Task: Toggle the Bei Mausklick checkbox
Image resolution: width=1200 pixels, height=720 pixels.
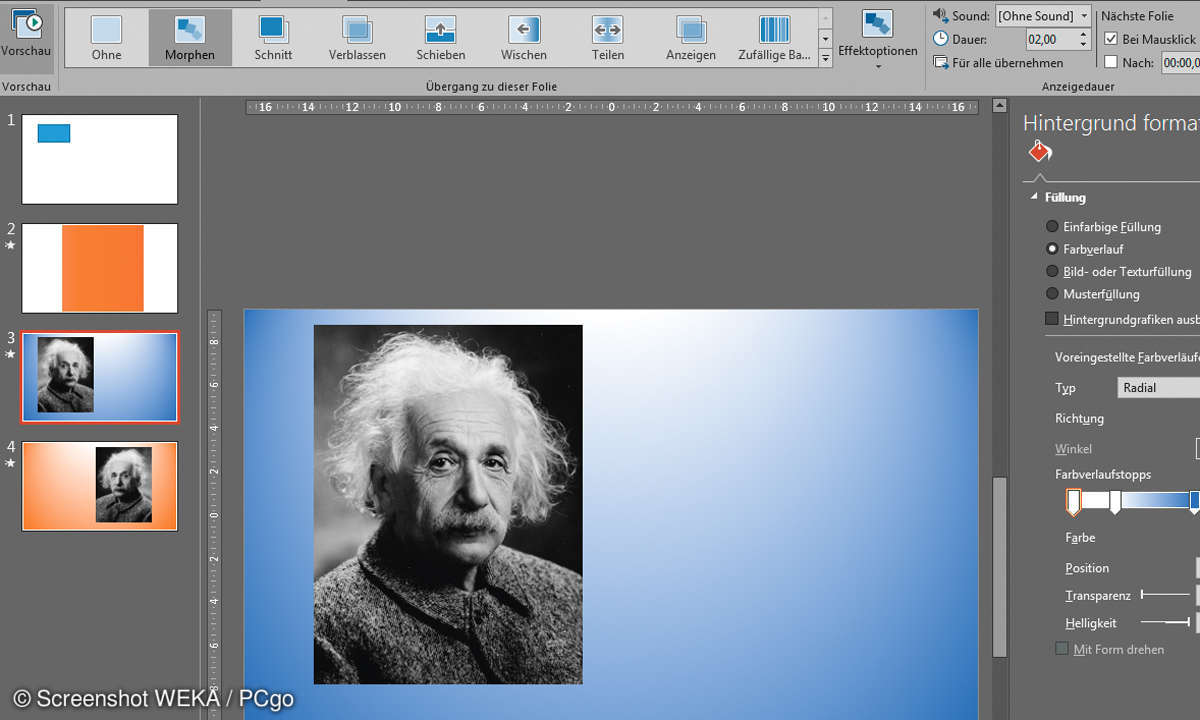Action: coord(1111,39)
